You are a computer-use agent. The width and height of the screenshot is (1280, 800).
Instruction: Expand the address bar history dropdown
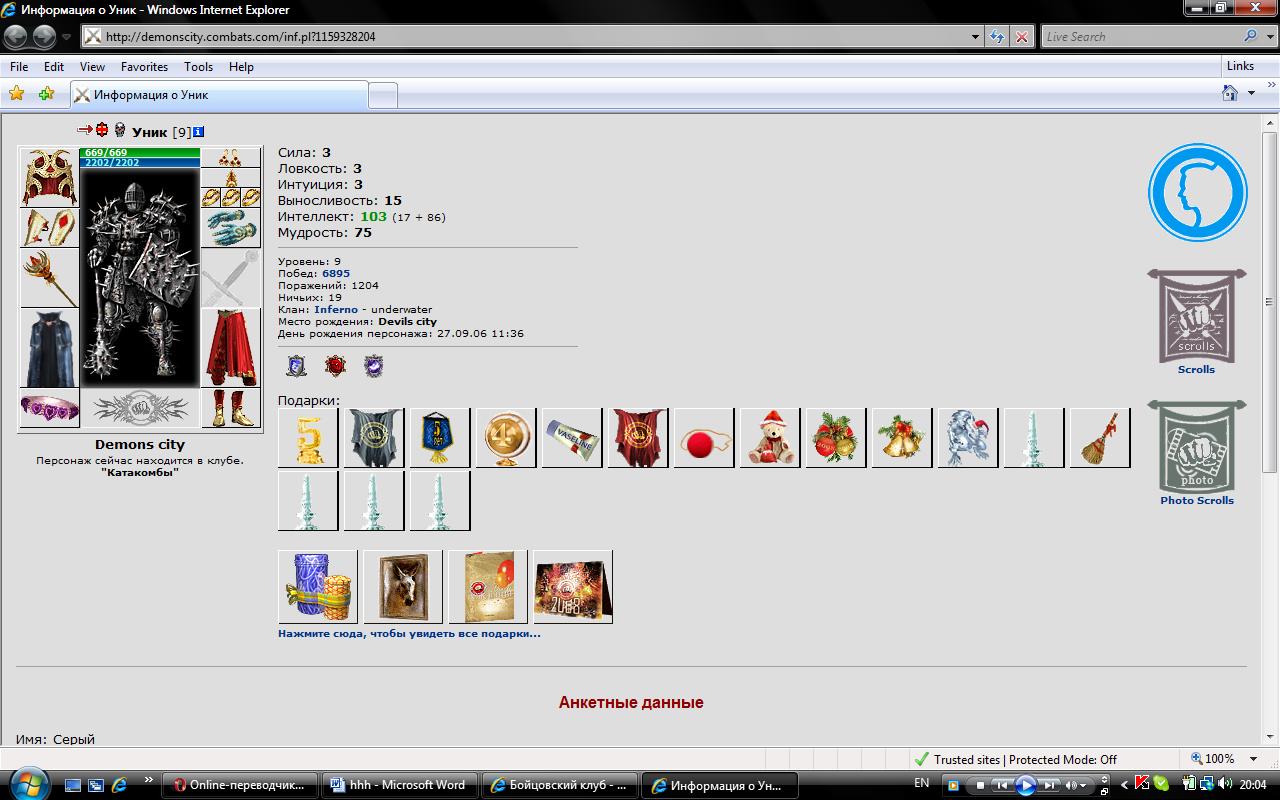pyautogui.click(x=976, y=37)
